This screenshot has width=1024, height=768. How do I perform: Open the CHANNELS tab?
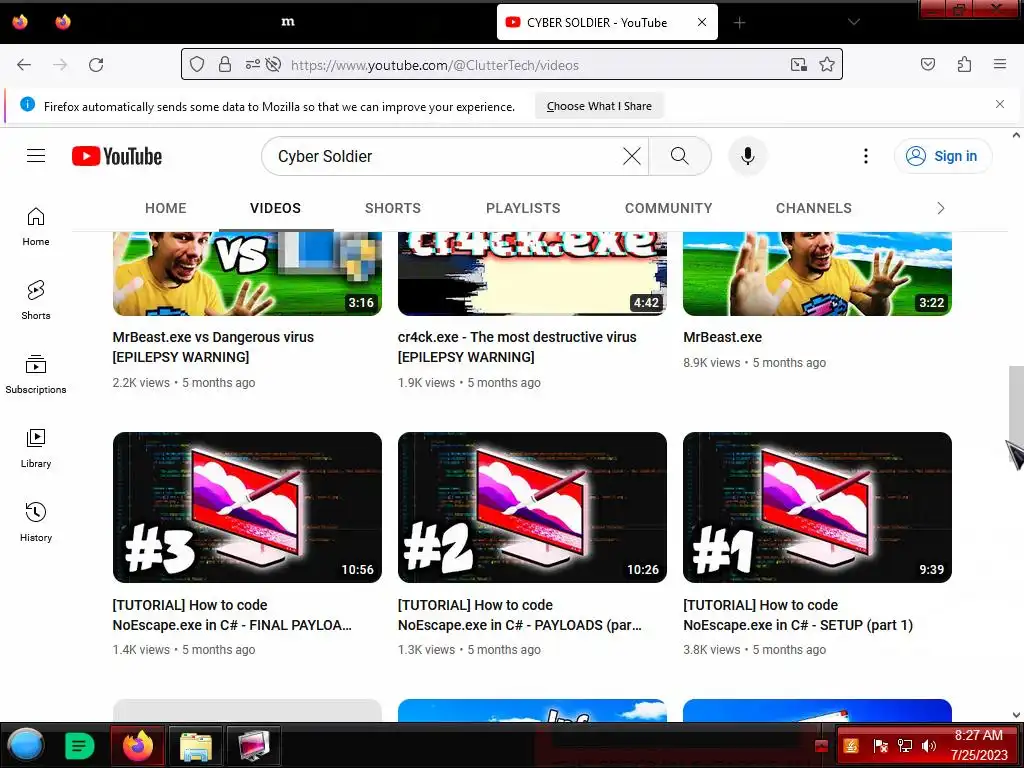click(814, 208)
